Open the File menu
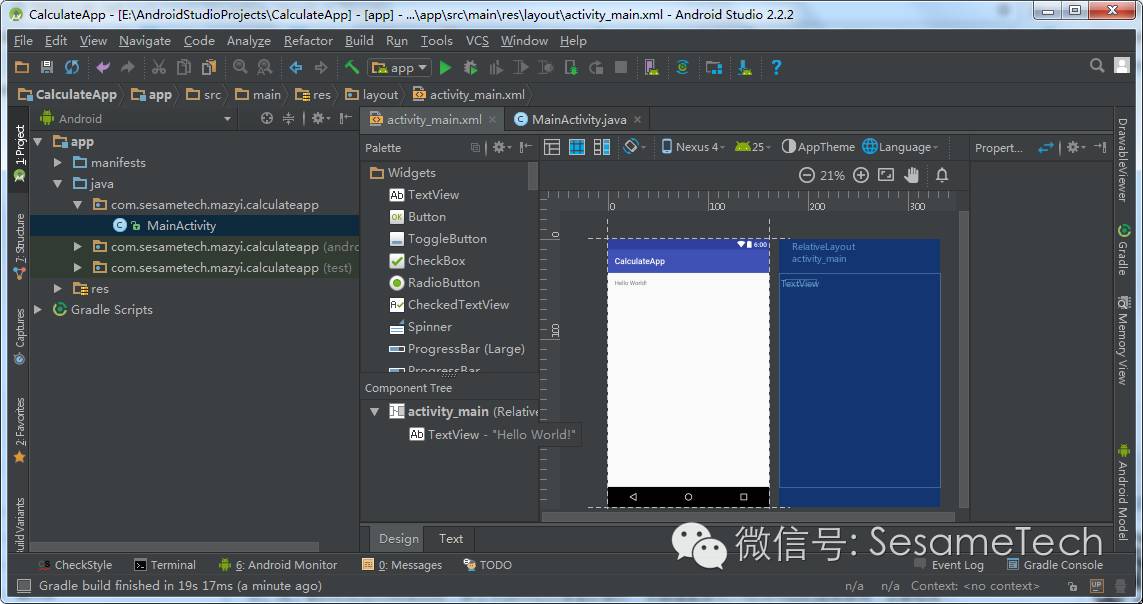The image size is (1143, 604). point(23,41)
